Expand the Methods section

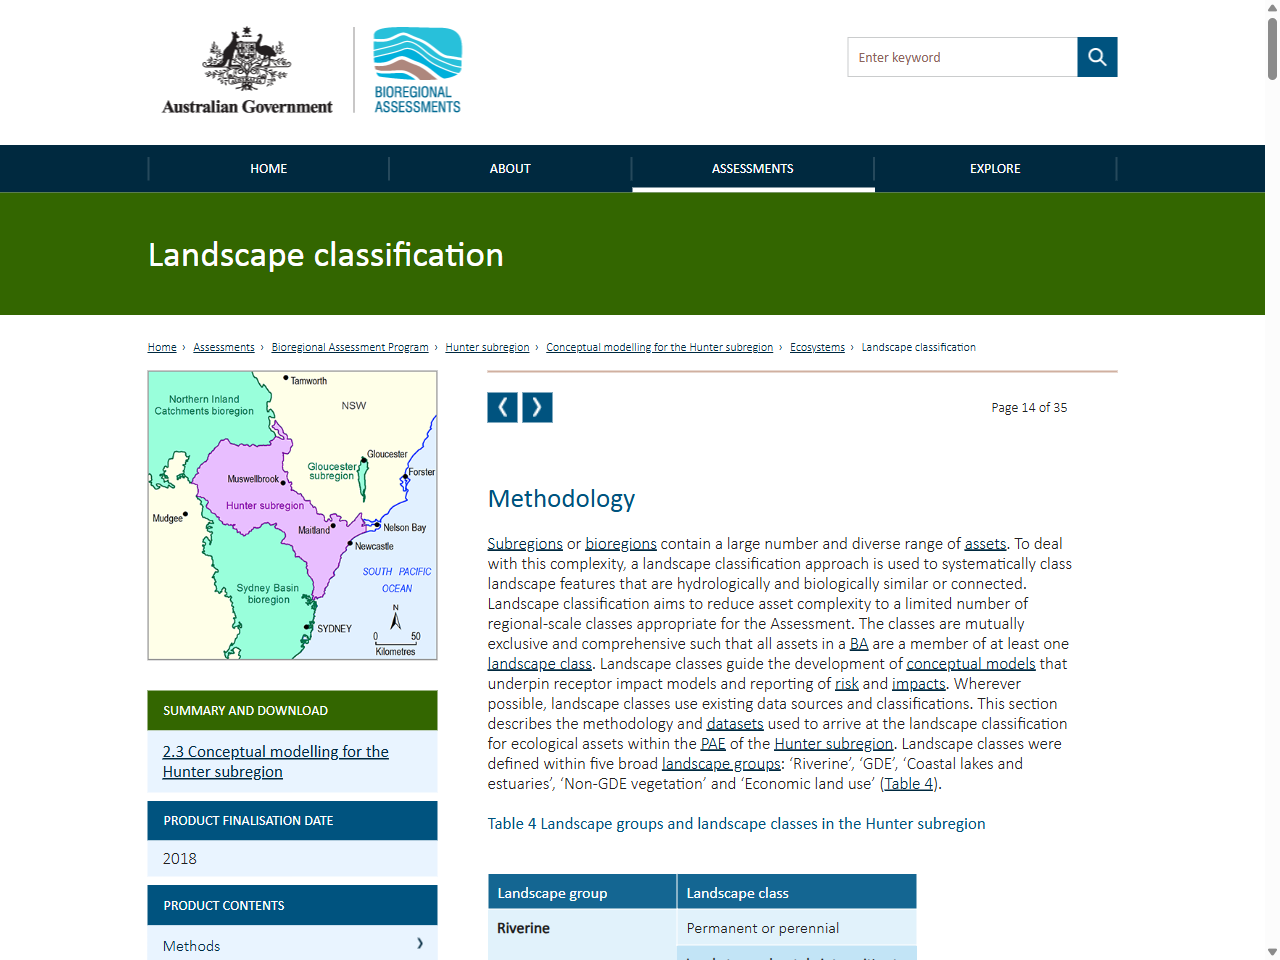coord(292,945)
